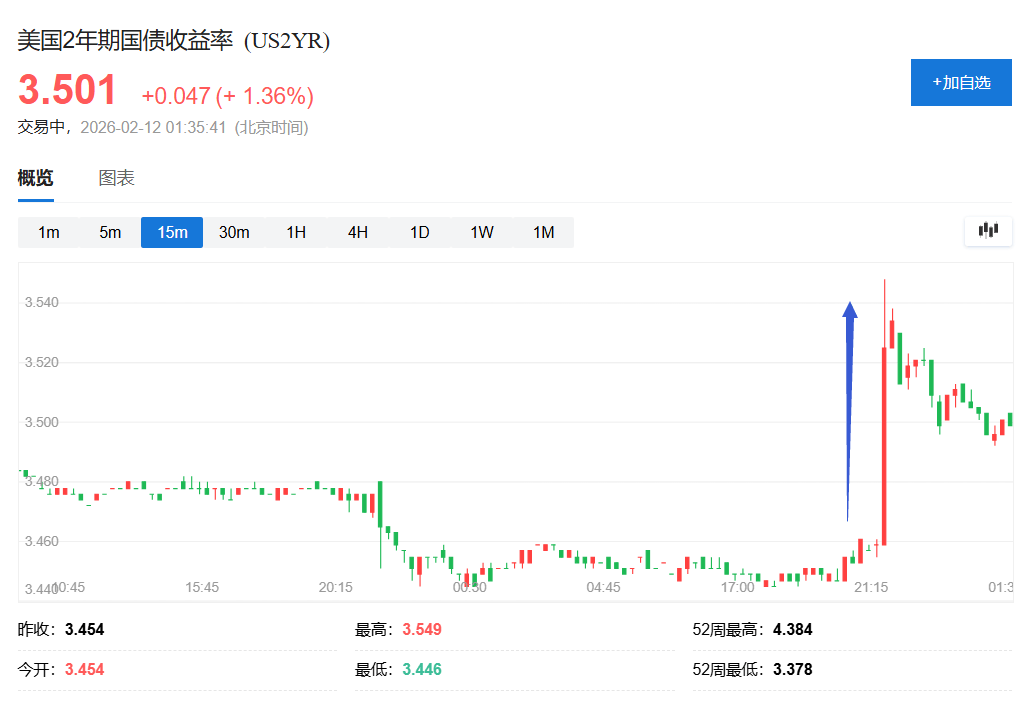Click the 最高 value 3.549
The height and width of the screenshot is (708, 1026).
422,630
